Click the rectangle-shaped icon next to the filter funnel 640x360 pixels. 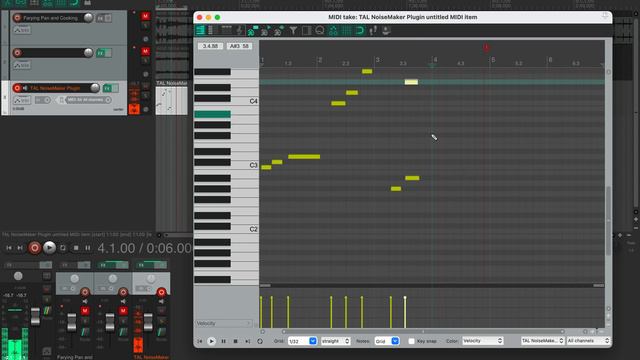(x=307, y=30)
